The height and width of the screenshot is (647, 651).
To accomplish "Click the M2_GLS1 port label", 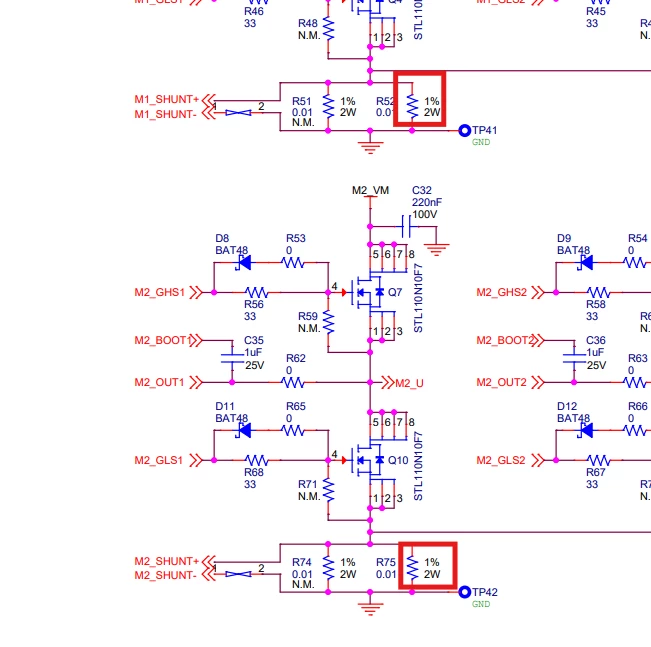I will [159, 460].
